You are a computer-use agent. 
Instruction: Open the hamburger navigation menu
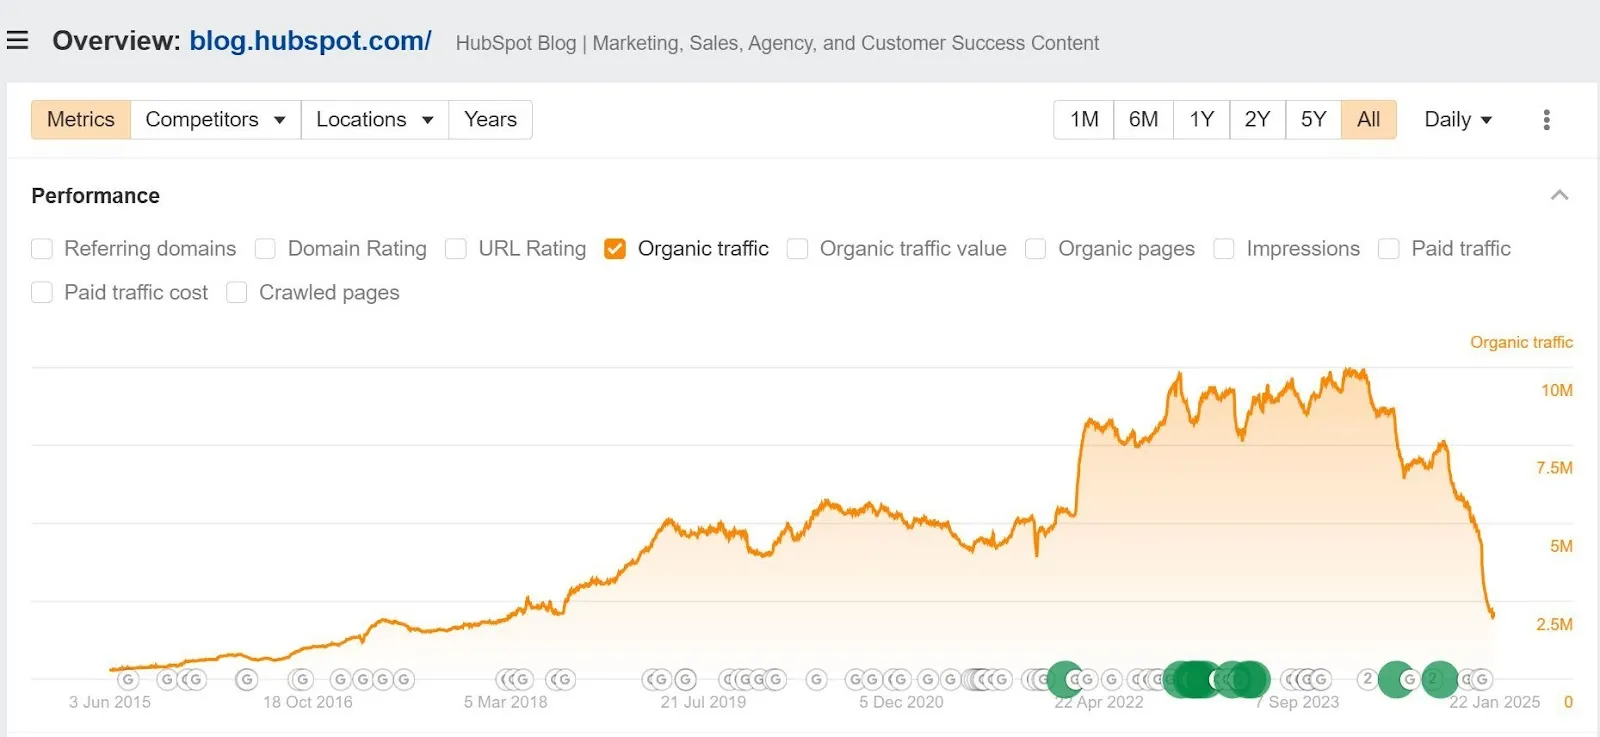pos(18,40)
